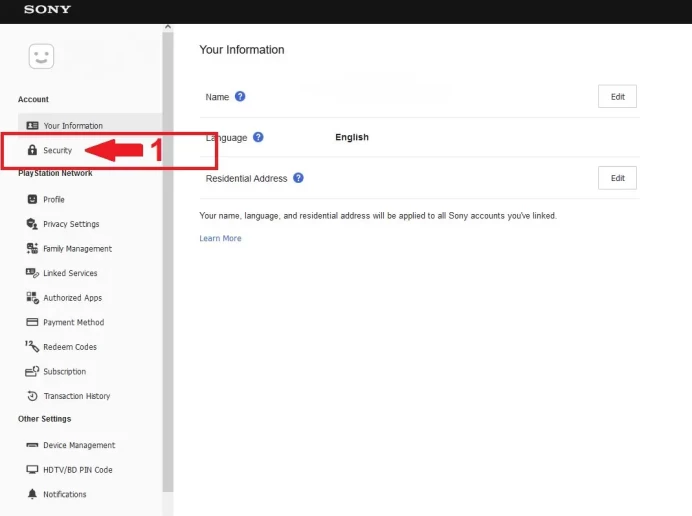Screen dimensions: 692x516
Task: Click the Your Information card icon
Action: [32, 125]
